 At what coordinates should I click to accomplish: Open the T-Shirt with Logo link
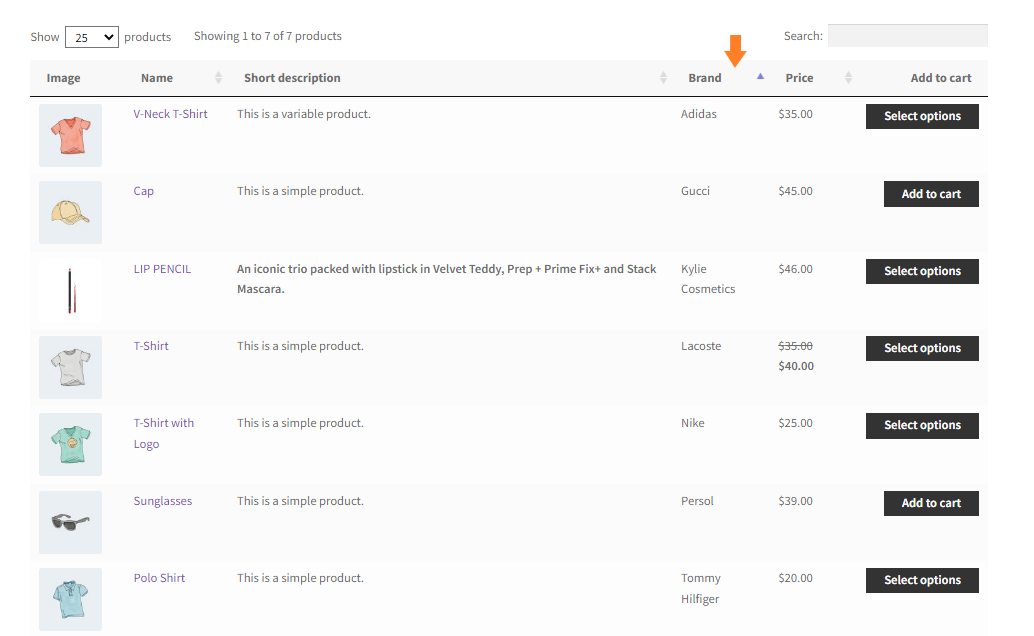click(164, 433)
